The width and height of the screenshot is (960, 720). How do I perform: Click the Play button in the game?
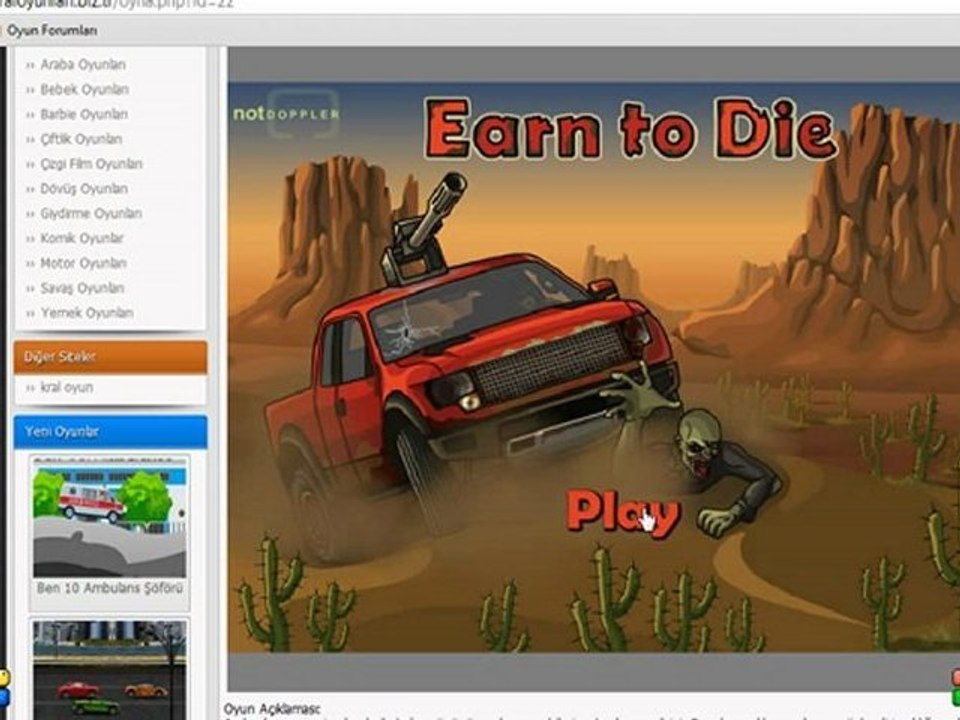[x=623, y=513]
